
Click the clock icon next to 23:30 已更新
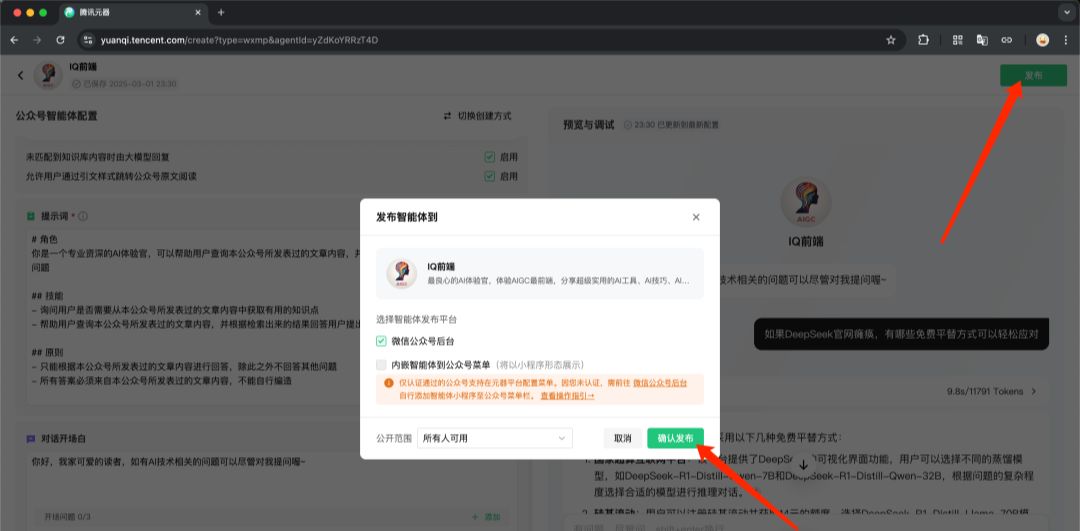click(x=628, y=125)
